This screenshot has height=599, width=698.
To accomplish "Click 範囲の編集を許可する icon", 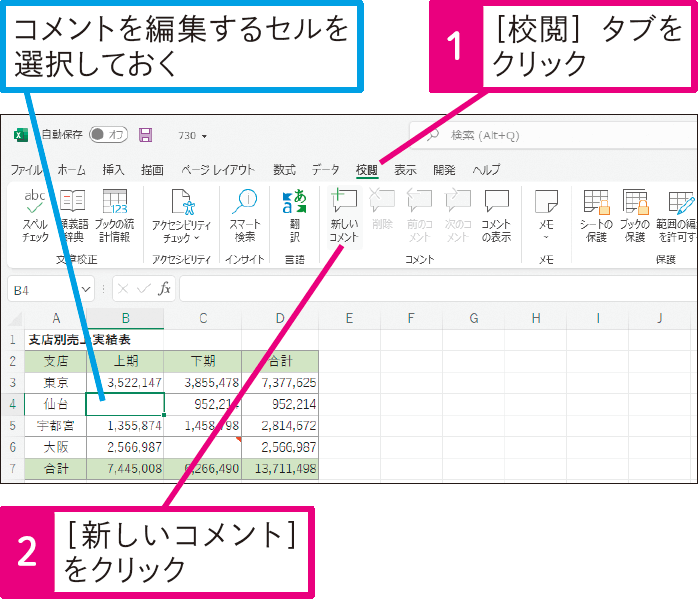I will pos(677,216).
